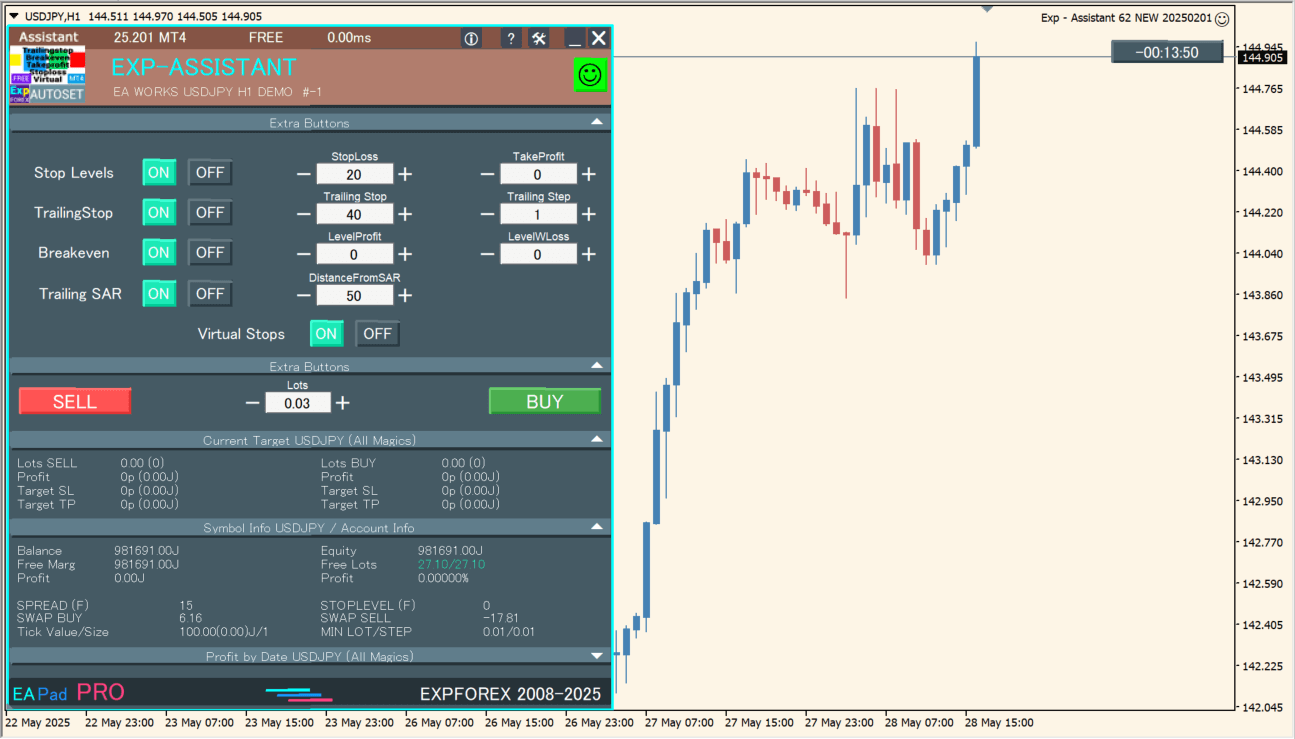Increase StopLoss value with plus
The height and width of the screenshot is (739, 1295).
(x=405, y=174)
